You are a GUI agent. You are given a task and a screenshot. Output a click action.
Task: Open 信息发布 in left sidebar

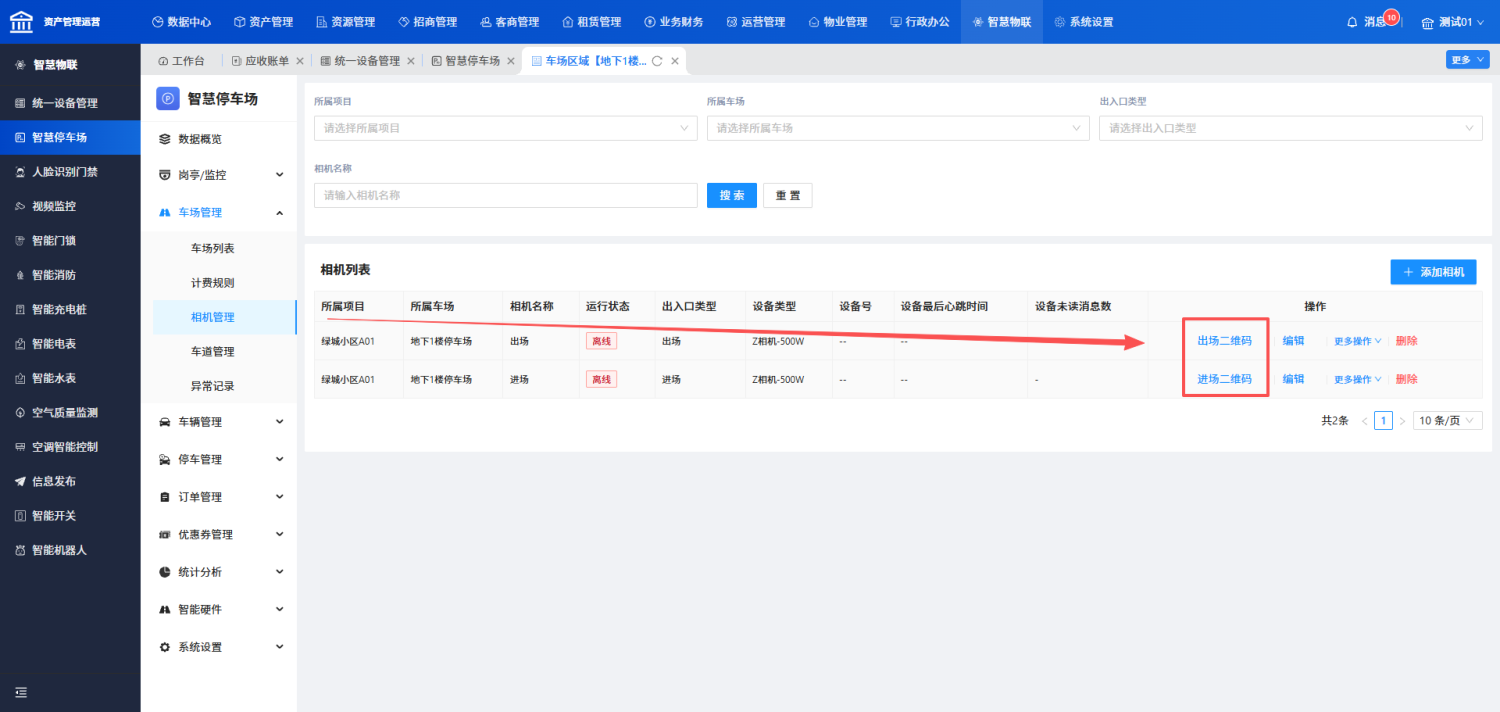click(x=70, y=481)
